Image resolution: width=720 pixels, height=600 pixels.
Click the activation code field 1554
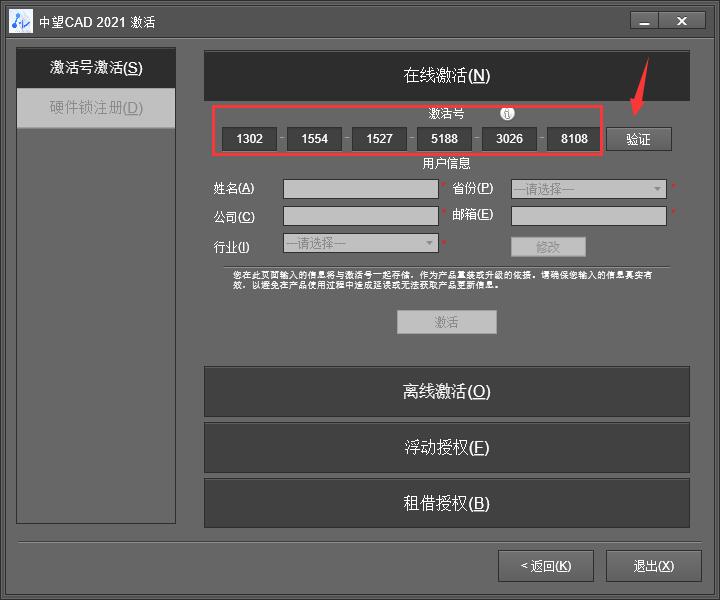pos(315,139)
